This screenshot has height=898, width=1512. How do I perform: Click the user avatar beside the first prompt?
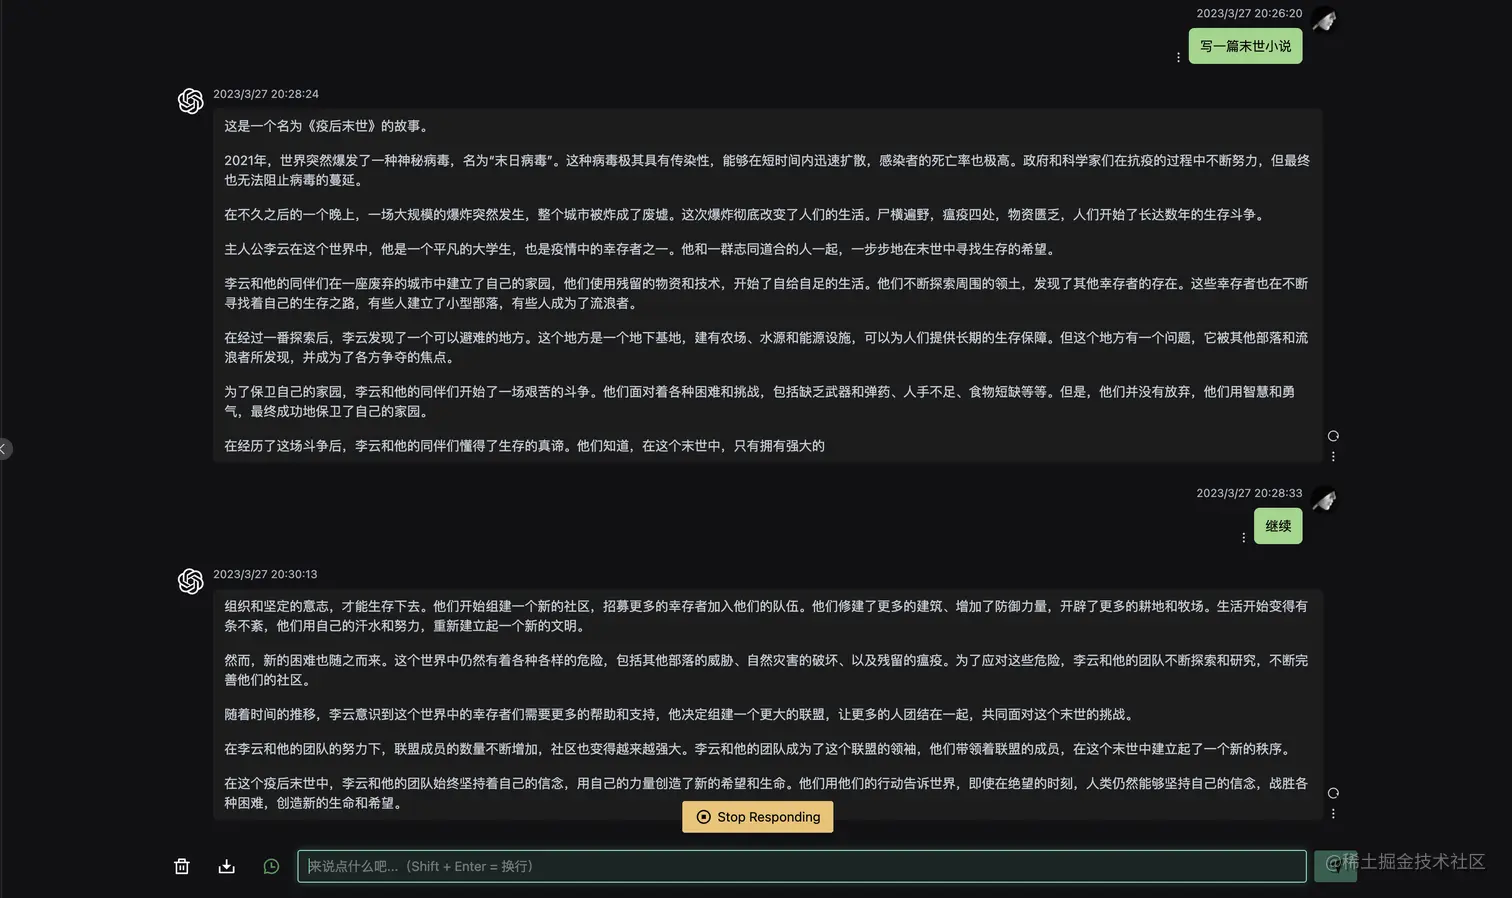[x=1324, y=21]
